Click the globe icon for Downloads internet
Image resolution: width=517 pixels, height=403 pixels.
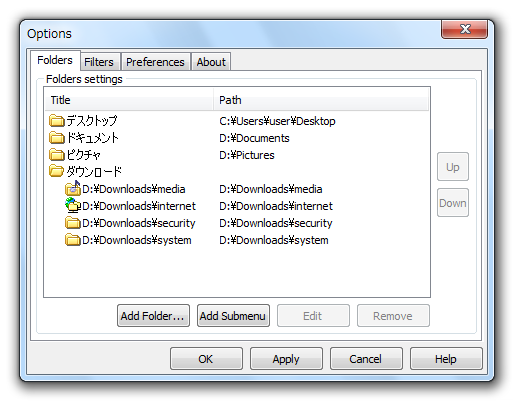point(73,205)
